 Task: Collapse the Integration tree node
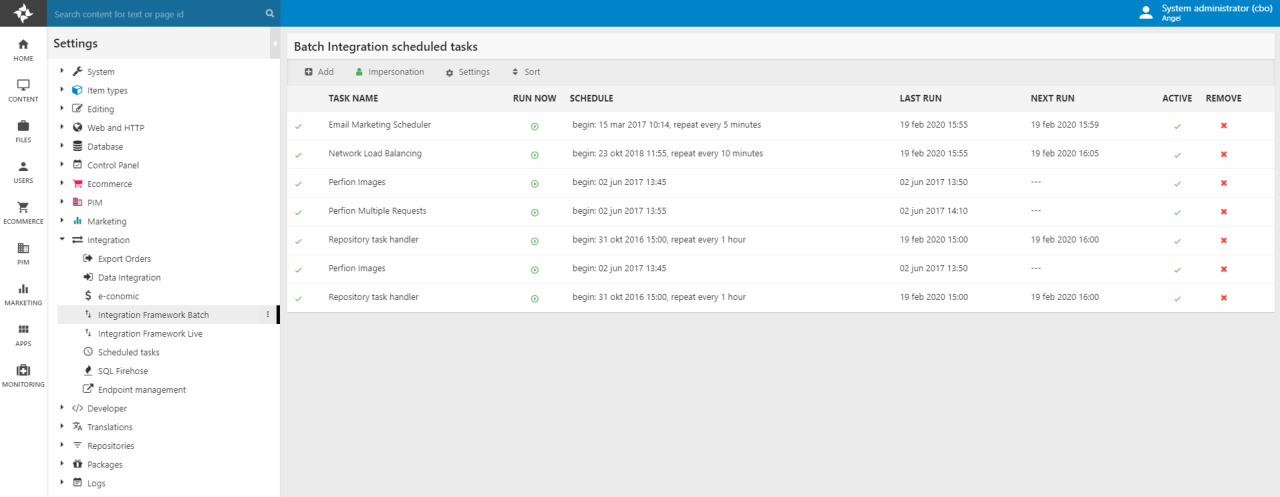(62, 240)
